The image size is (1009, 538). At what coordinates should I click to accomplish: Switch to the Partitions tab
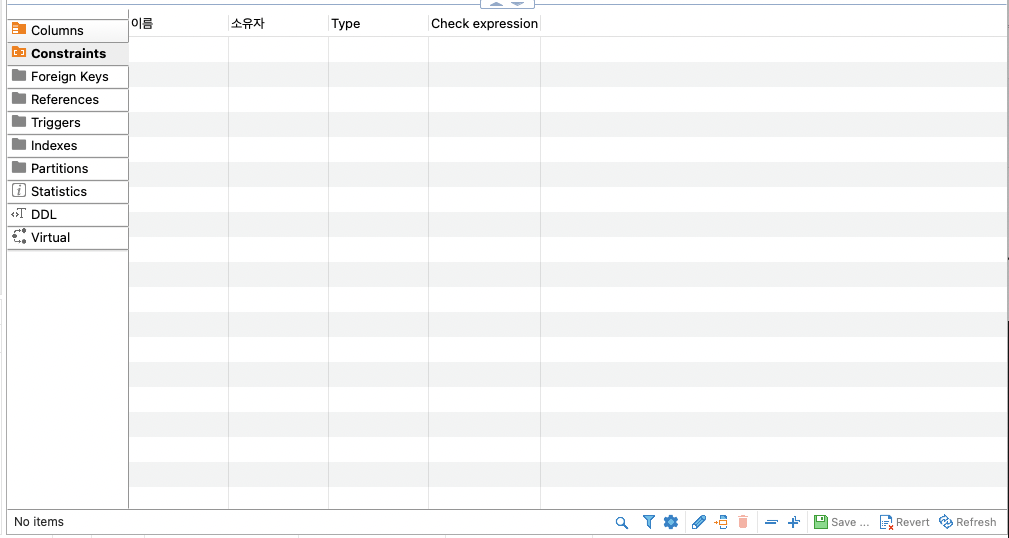click(x=68, y=169)
